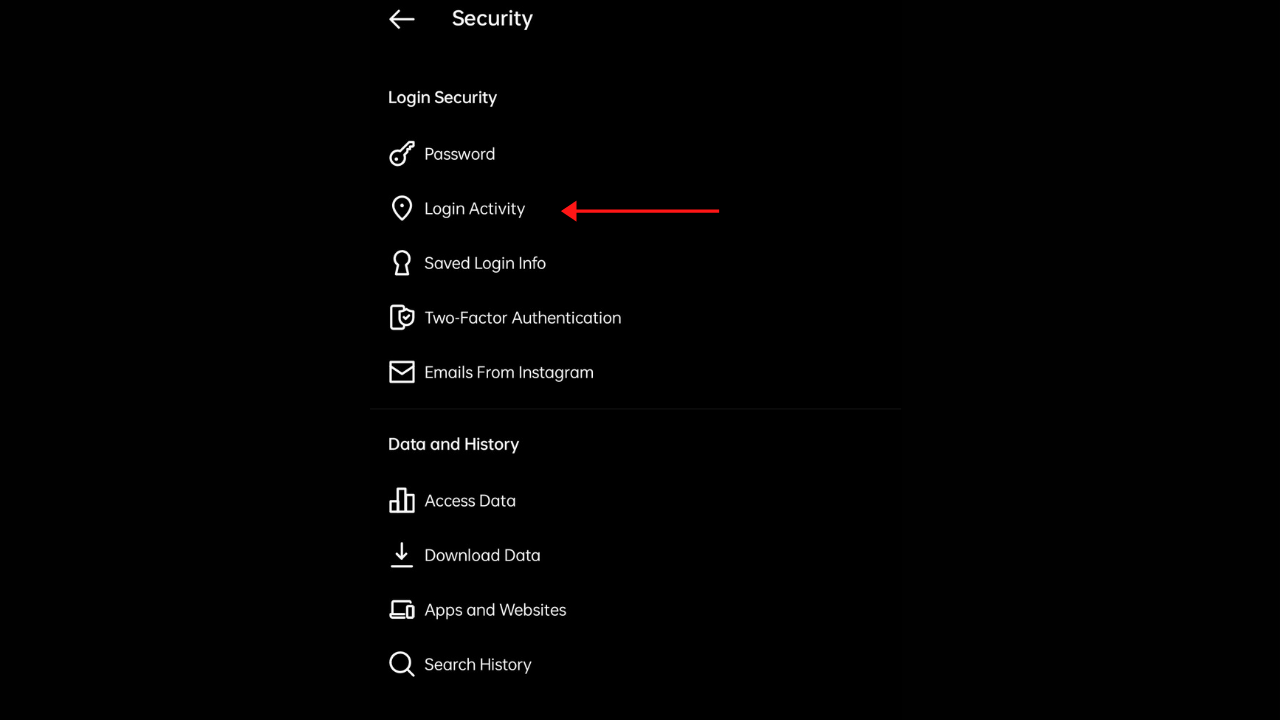Image resolution: width=1280 pixels, height=720 pixels.
Task: Click the envelope icon for Emails From Instagram
Action: (401, 372)
